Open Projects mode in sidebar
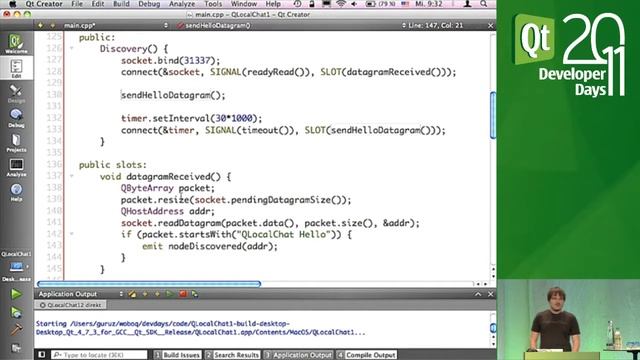The height and width of the screenshot is (360, 640). click(x=16, y=142)
